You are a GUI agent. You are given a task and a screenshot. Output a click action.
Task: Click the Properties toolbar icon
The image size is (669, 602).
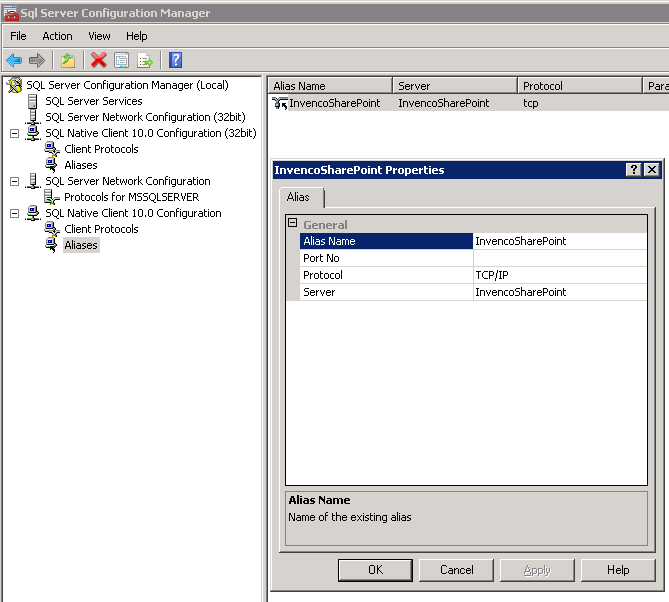coord(121,60)
